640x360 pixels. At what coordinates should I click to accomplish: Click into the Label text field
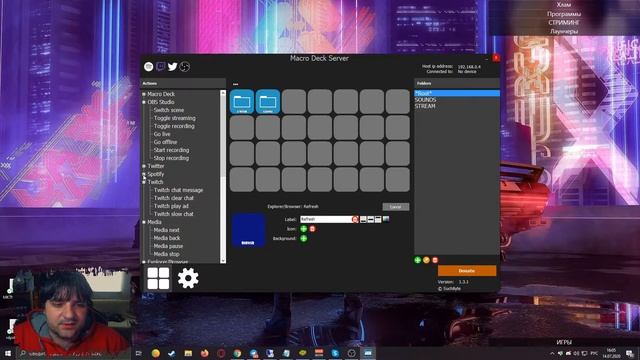326,220
